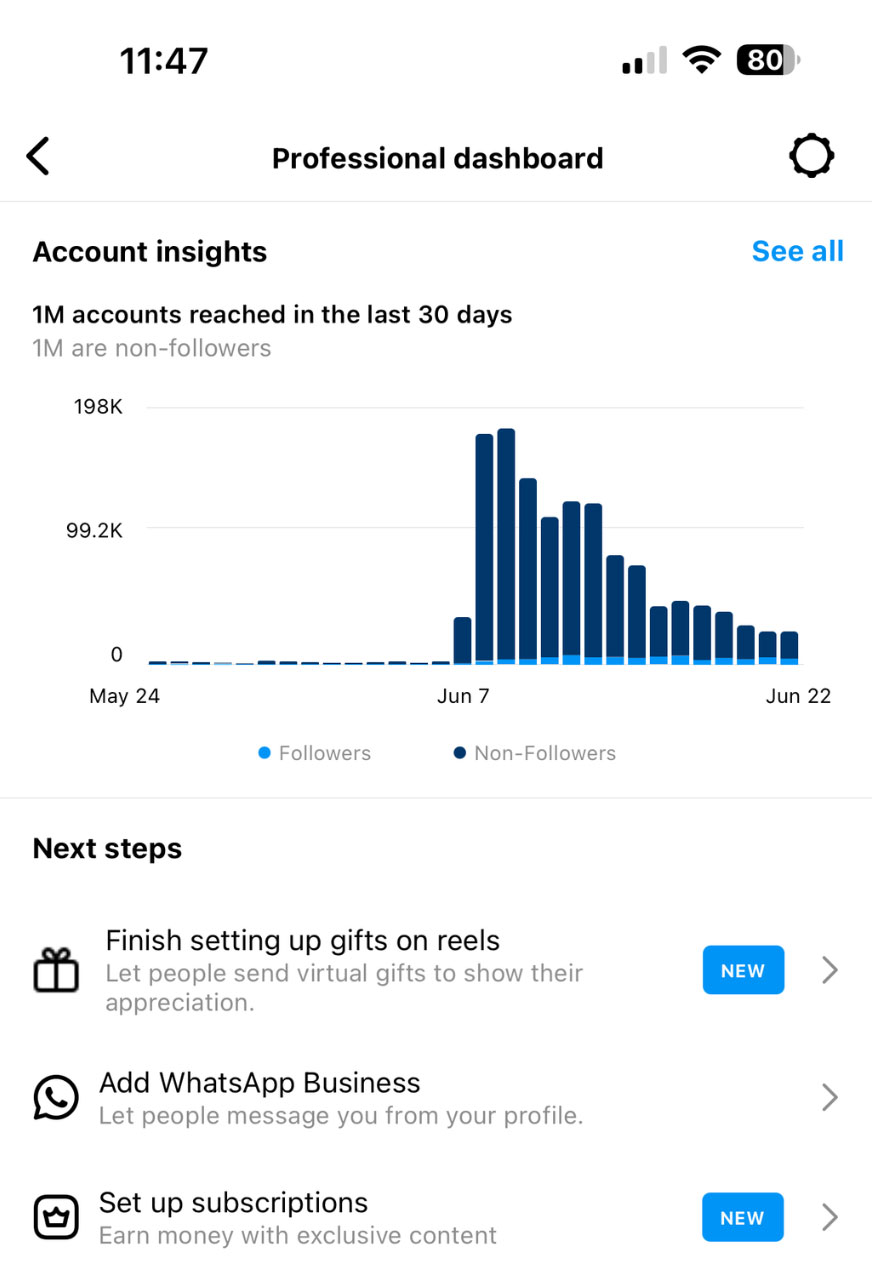872x1262 pixels.
Task: Tap the WhatsApp Business icon
Action: point(56,1097)
